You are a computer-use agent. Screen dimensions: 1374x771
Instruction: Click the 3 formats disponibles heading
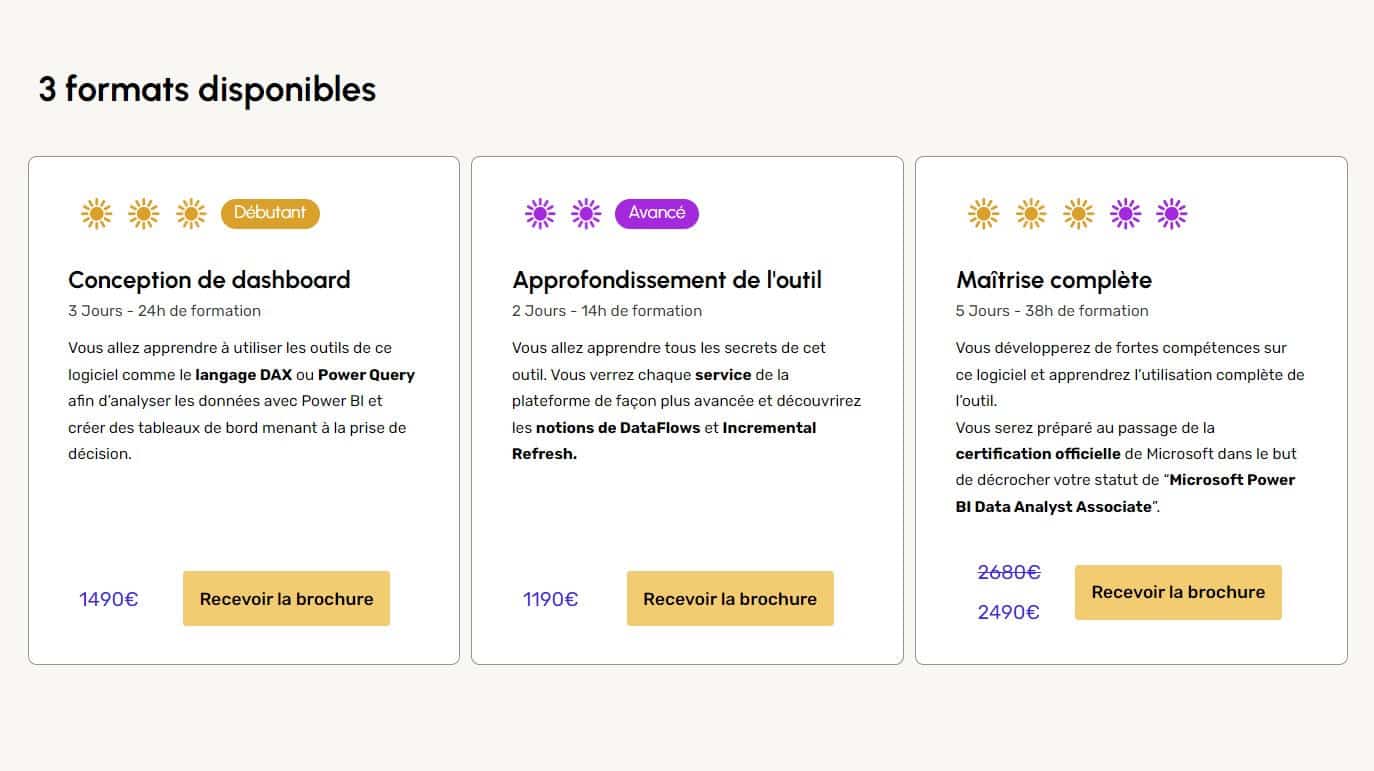point(207,90)
